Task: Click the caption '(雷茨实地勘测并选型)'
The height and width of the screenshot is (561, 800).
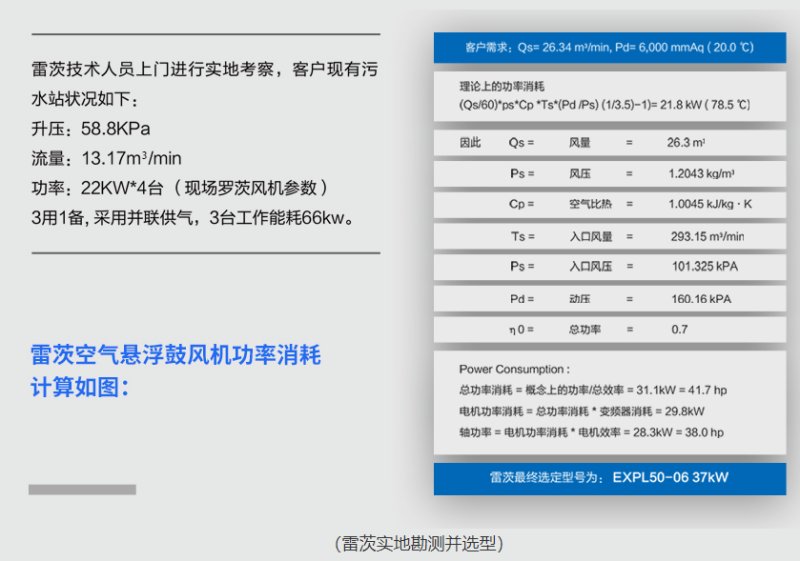Action: pos(419,544)
